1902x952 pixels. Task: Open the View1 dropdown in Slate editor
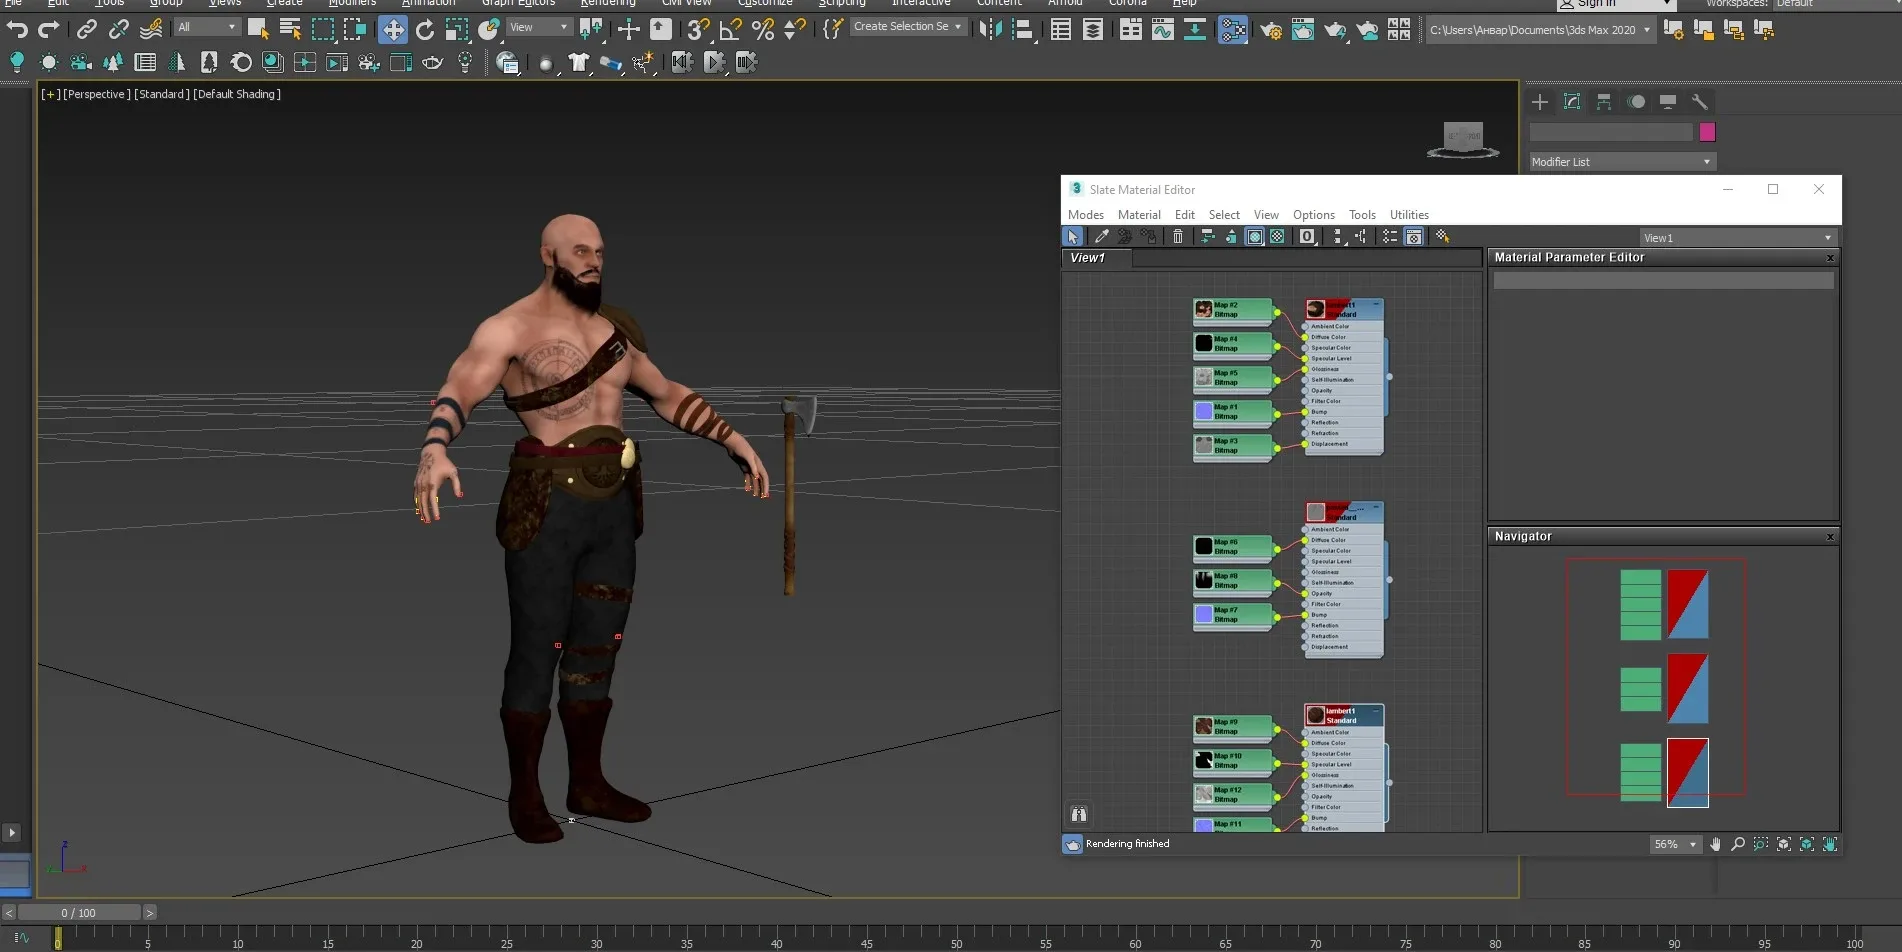coord(1738,238)
